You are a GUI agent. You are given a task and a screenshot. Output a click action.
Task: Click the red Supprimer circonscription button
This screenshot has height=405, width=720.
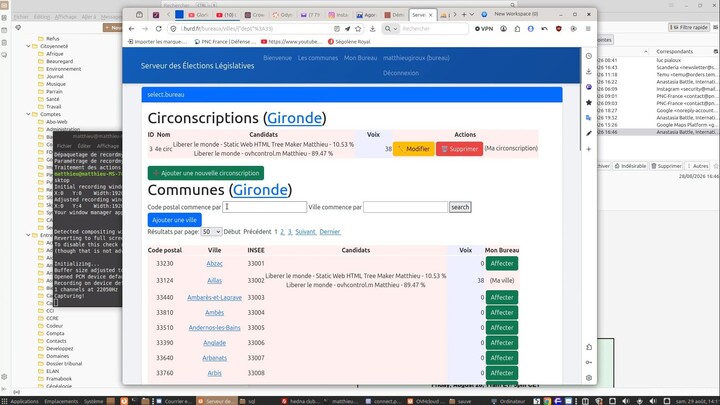coord(459,149)
